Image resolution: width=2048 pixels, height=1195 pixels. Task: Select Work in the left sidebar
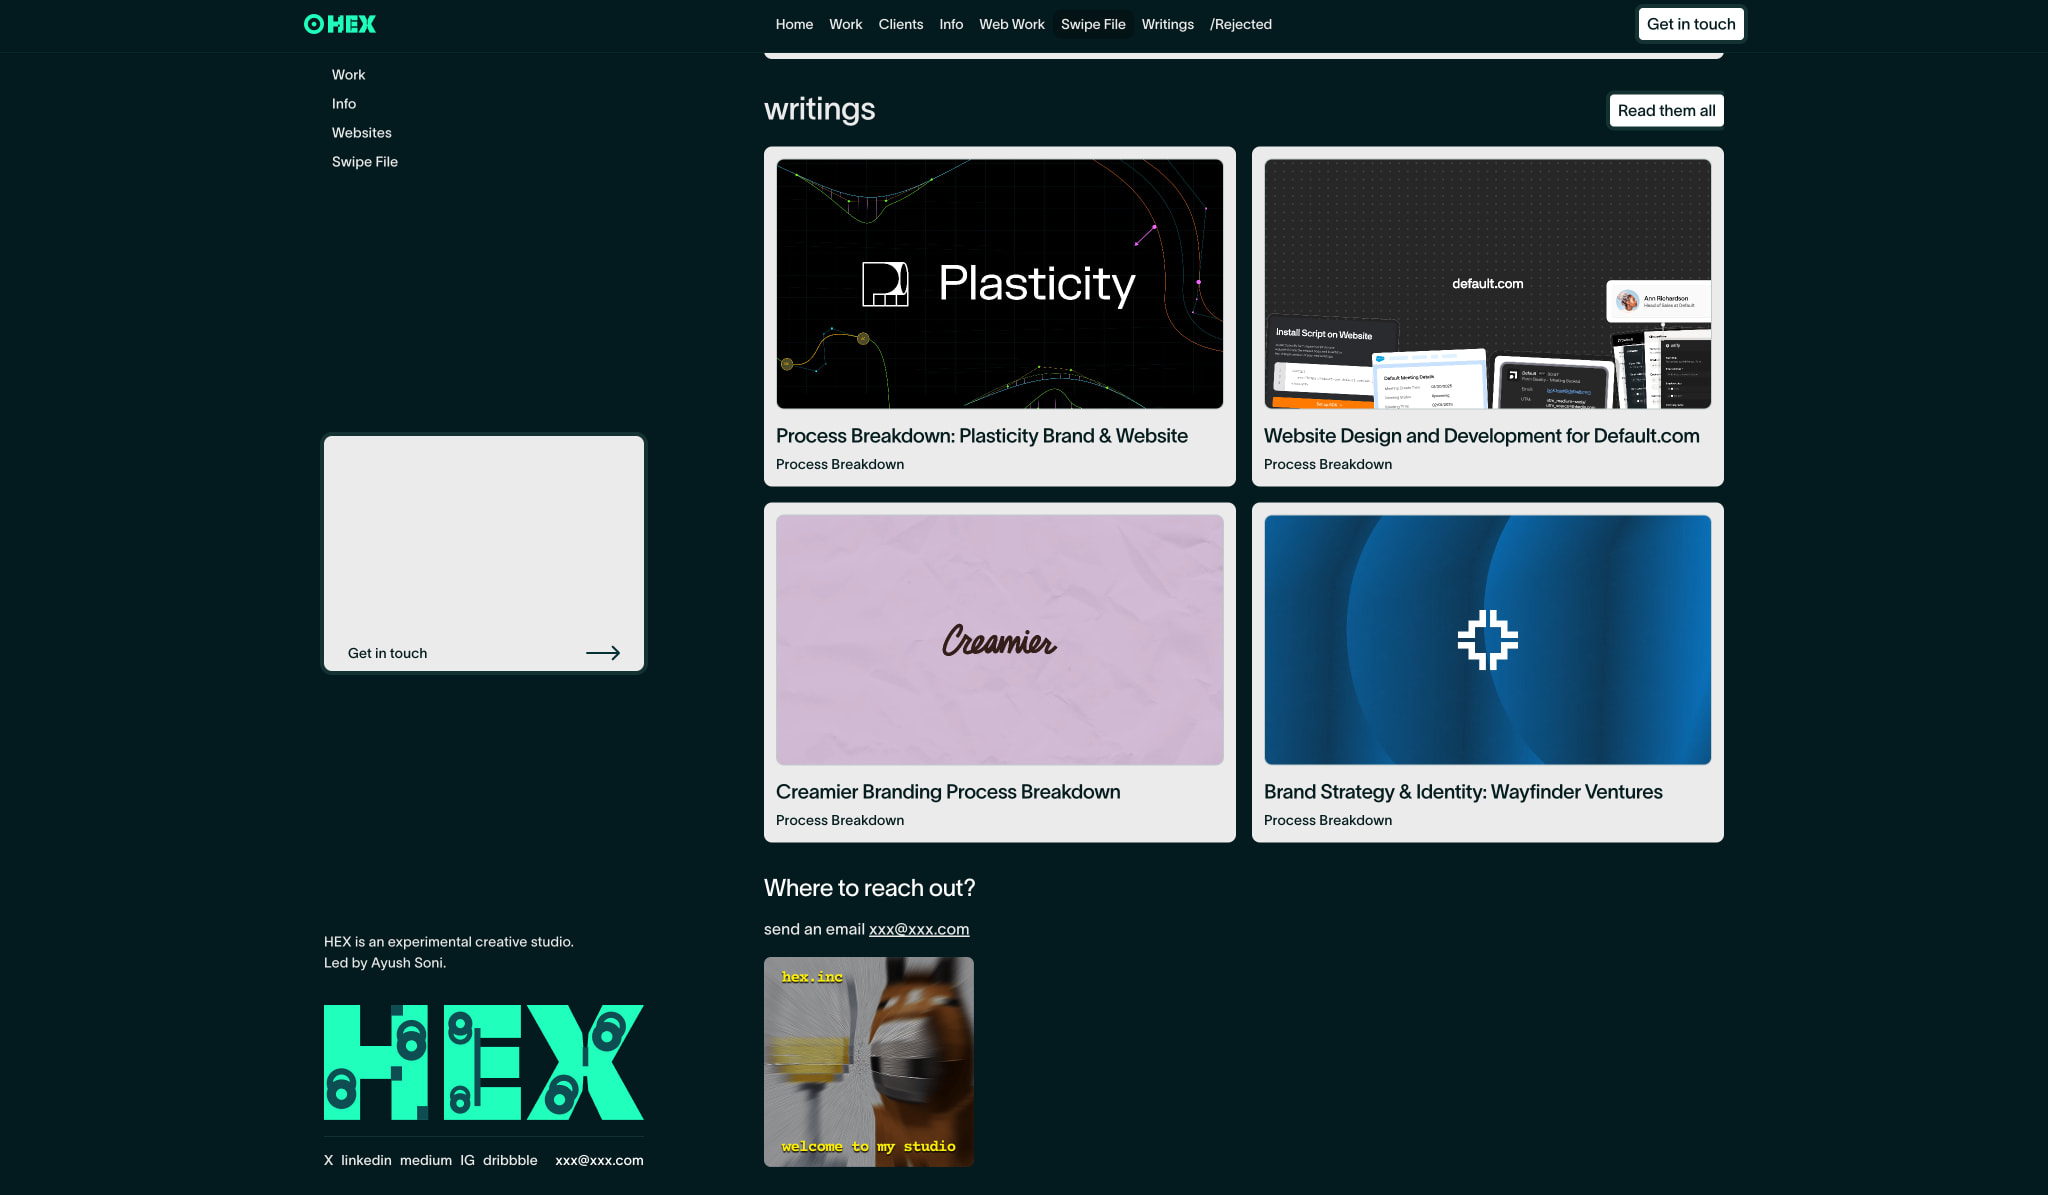348,75
